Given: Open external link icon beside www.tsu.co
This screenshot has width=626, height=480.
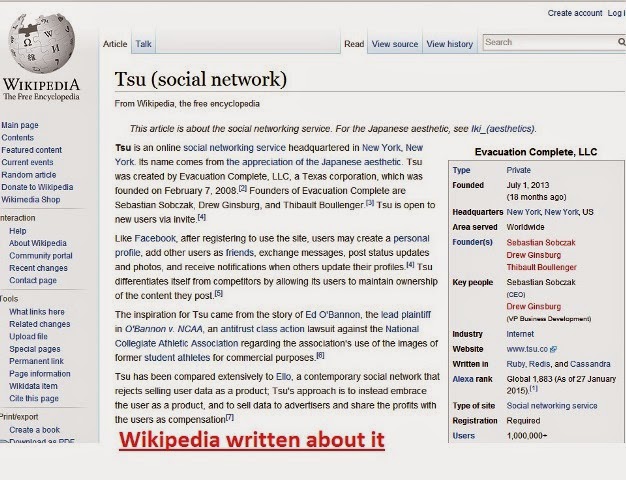Looking at the screenshot, I should coord(553,349).
